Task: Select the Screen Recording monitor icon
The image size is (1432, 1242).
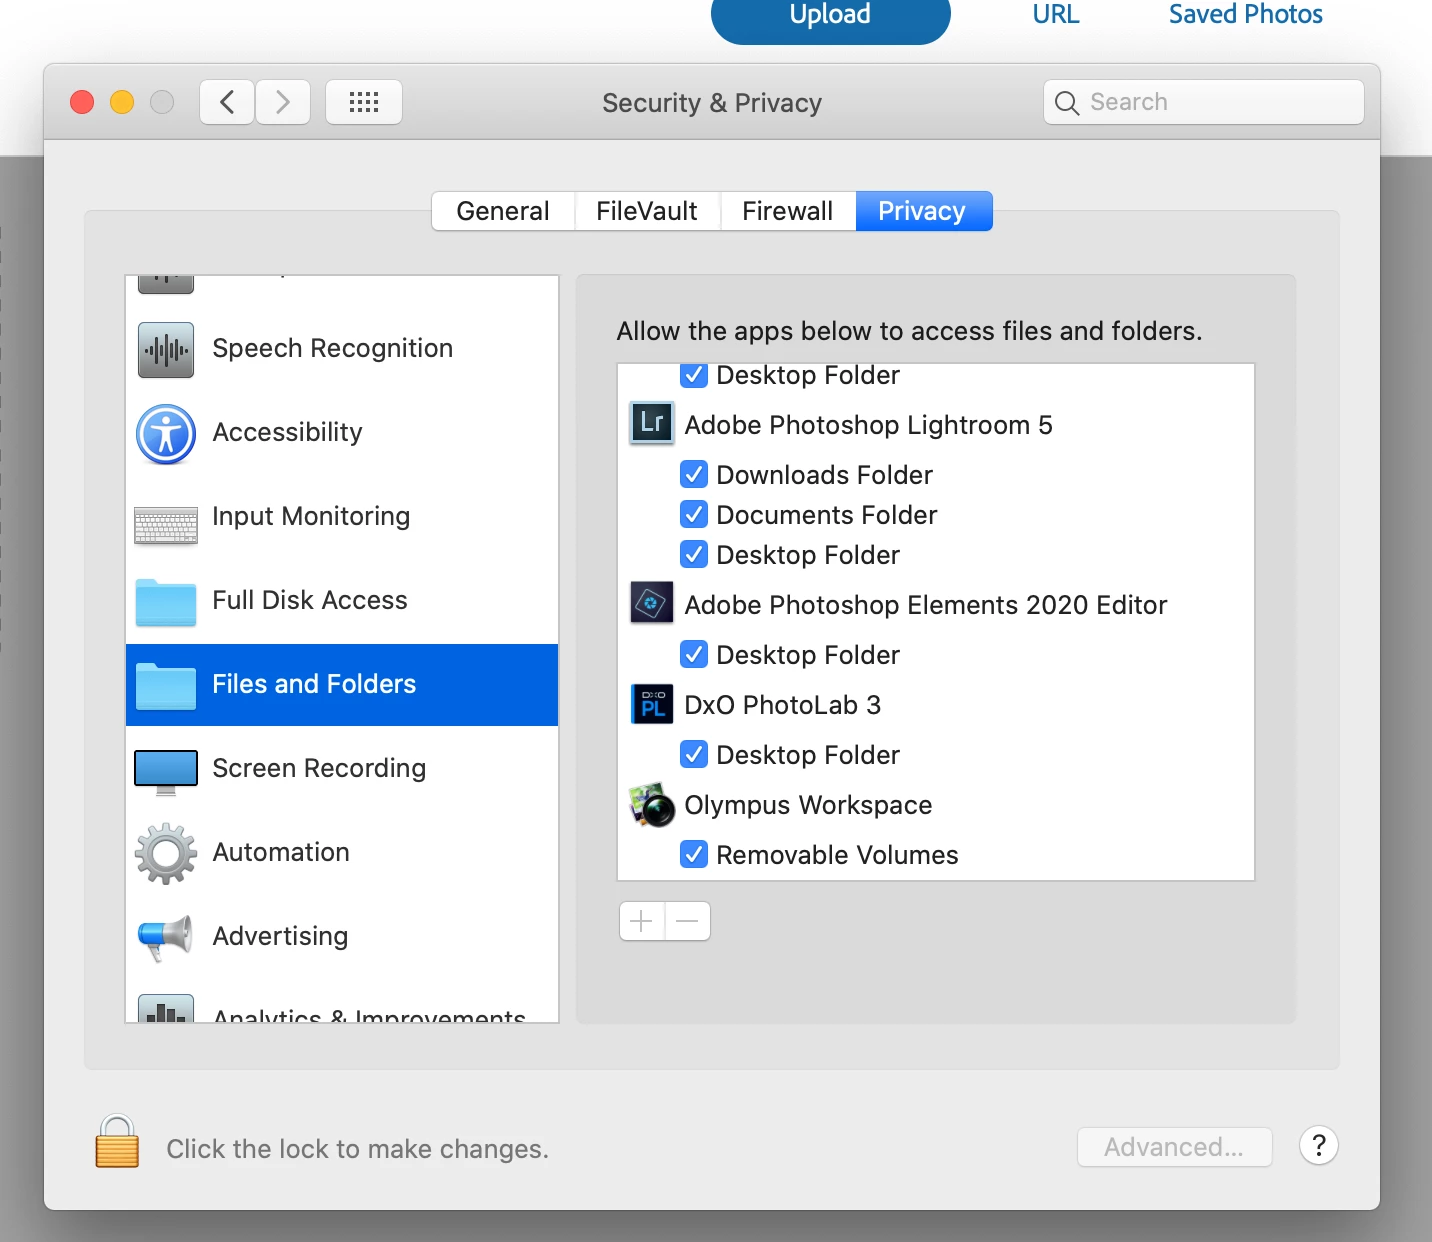Action: (x=166, y=772)
